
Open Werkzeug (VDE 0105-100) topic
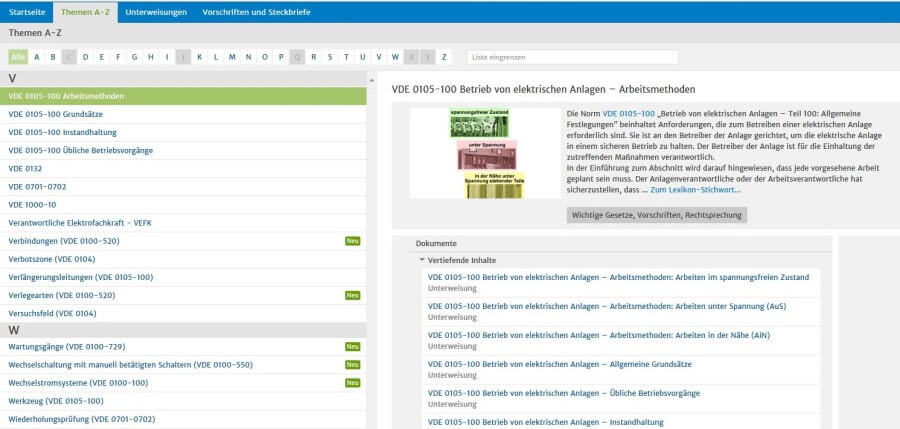tap(183, 401)
